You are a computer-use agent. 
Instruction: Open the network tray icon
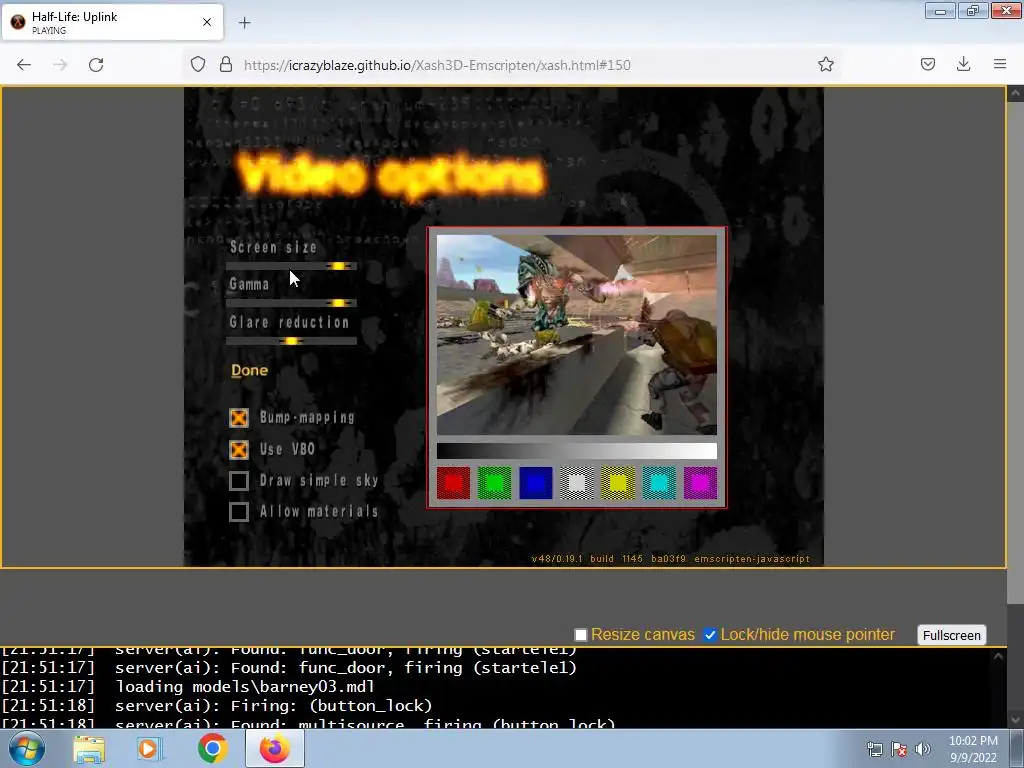click(x=874, y=749)
